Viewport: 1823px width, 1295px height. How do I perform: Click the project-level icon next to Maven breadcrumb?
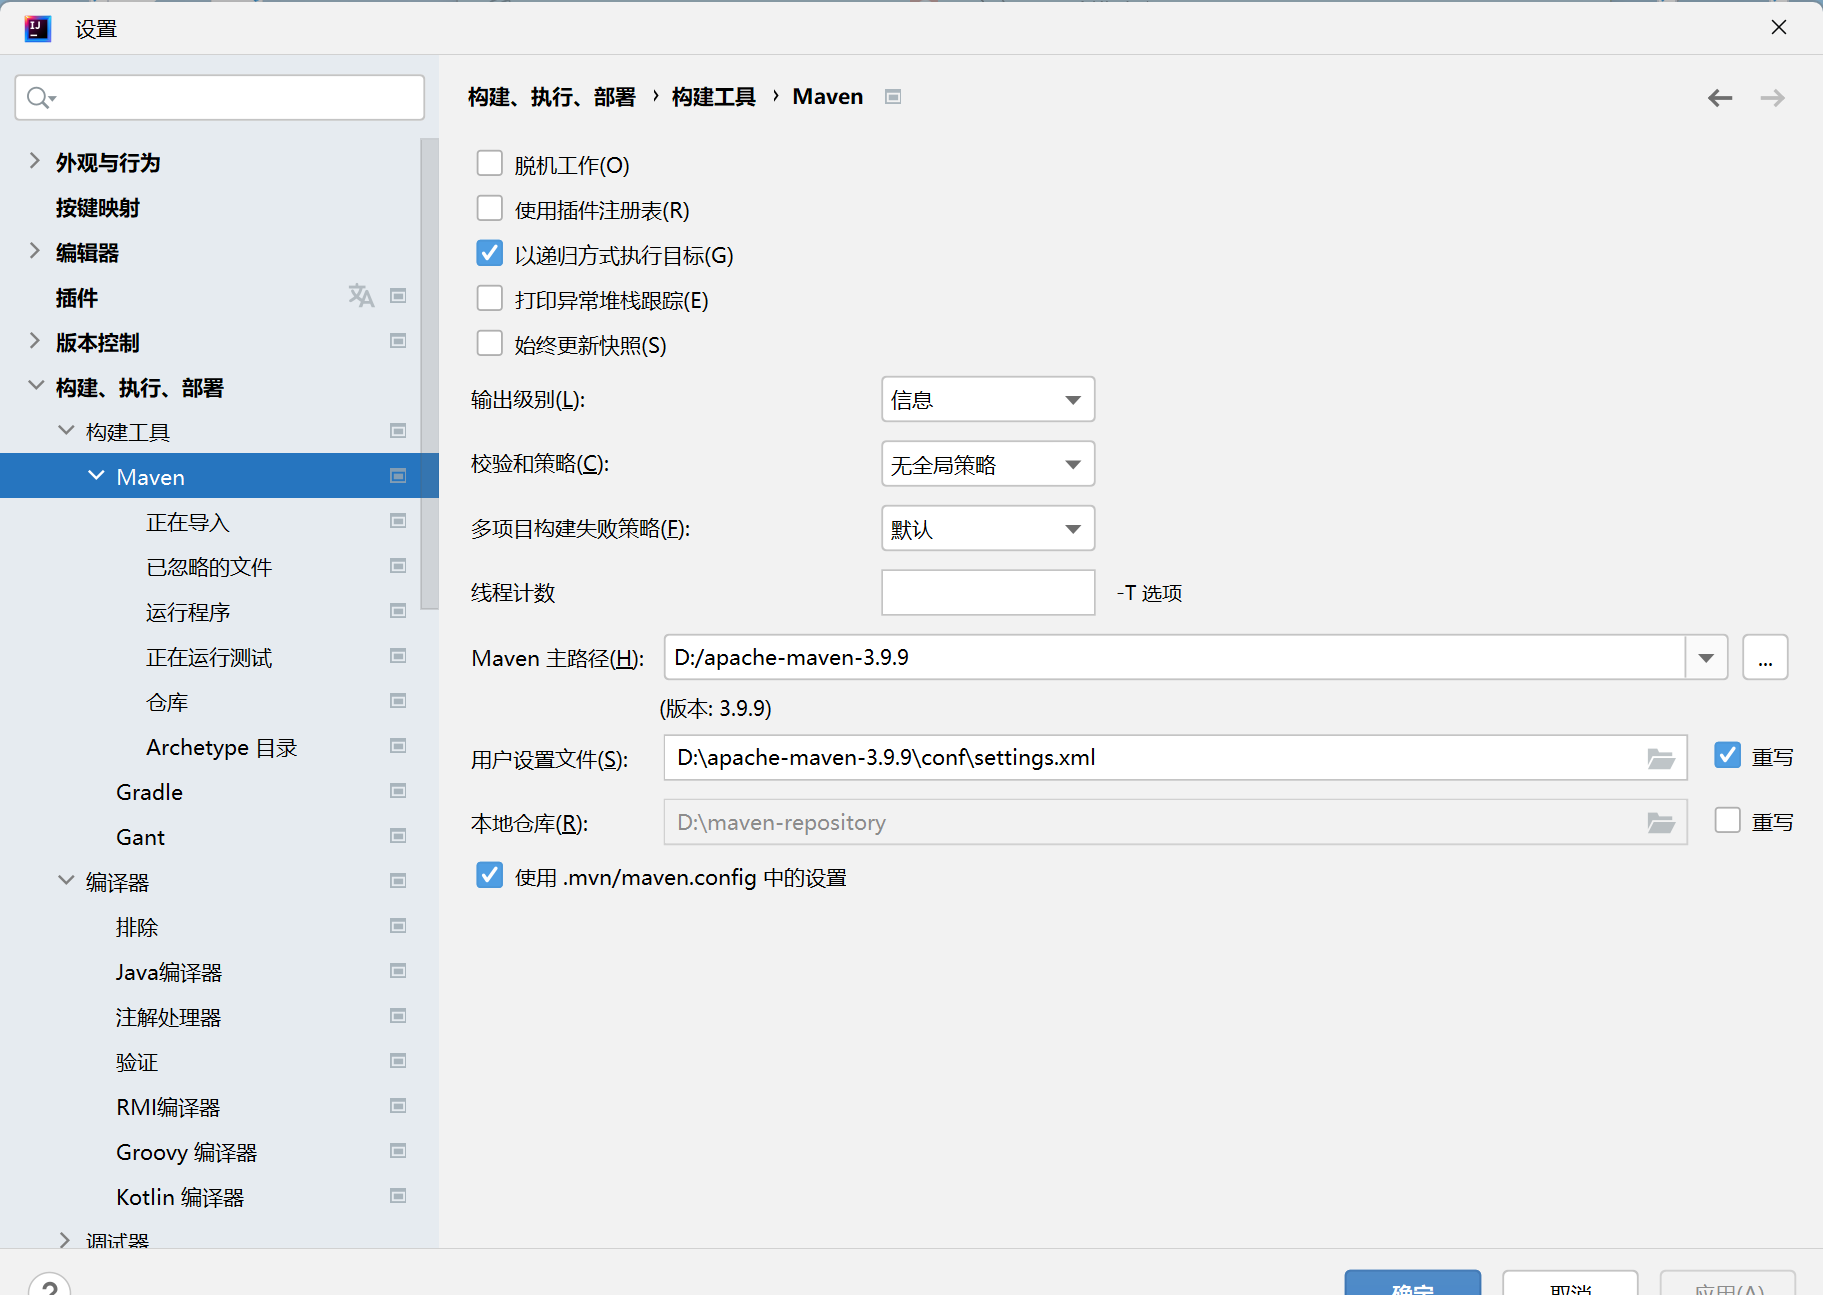coord(893,97)
